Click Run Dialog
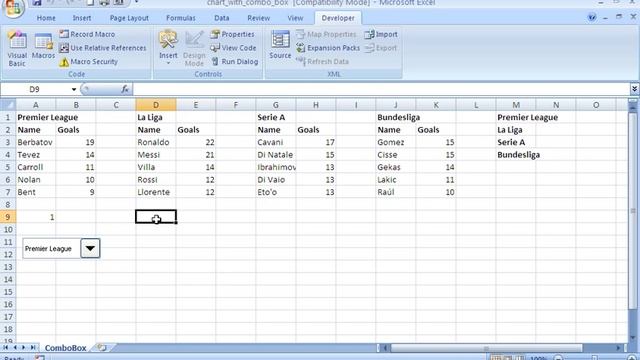This screenshot has height=360, width=640. pyautogui.click(x=235, y=62)
